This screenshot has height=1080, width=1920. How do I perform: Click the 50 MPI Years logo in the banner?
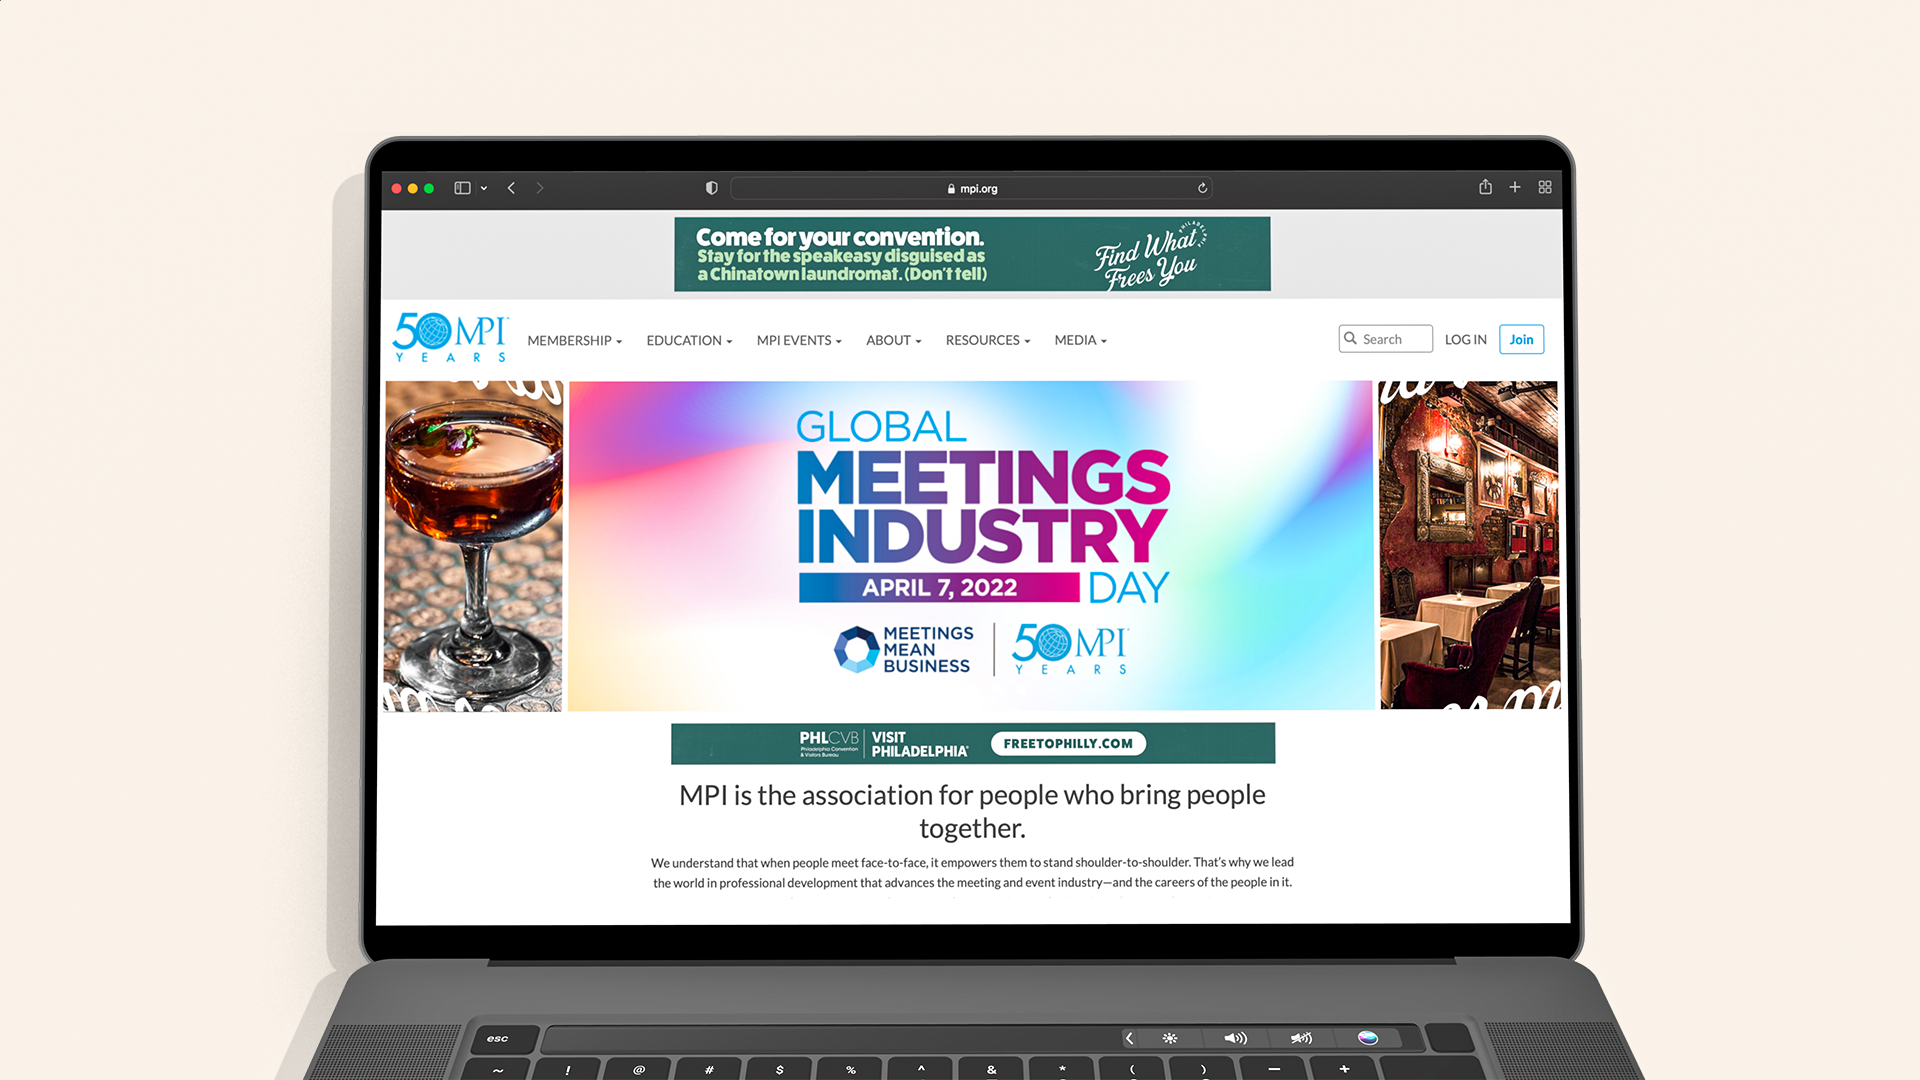click(x=1071, y=649)
